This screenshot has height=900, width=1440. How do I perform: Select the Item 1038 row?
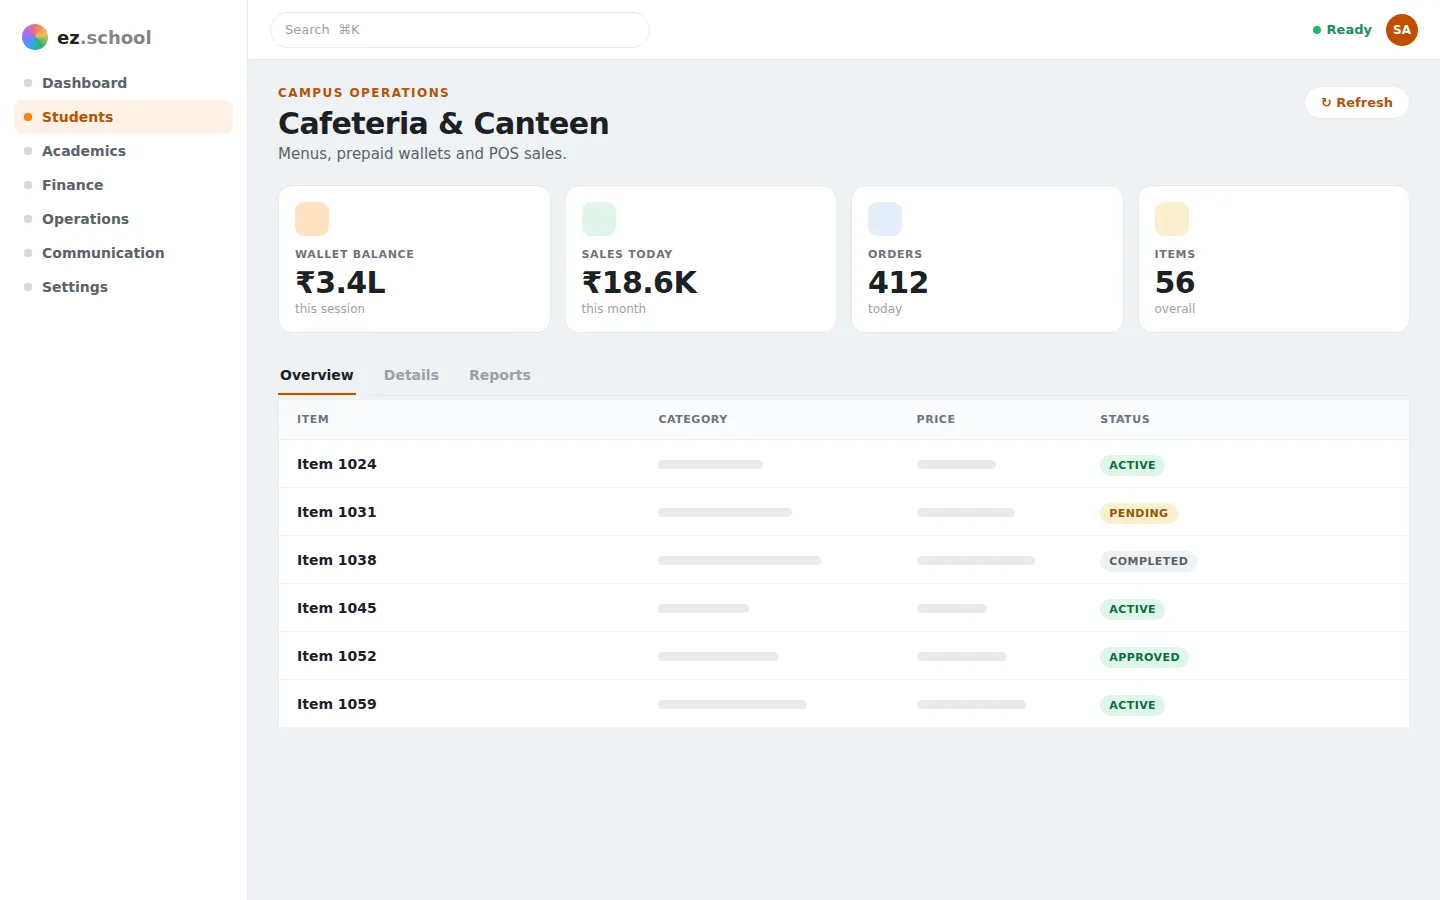point(844,560)
